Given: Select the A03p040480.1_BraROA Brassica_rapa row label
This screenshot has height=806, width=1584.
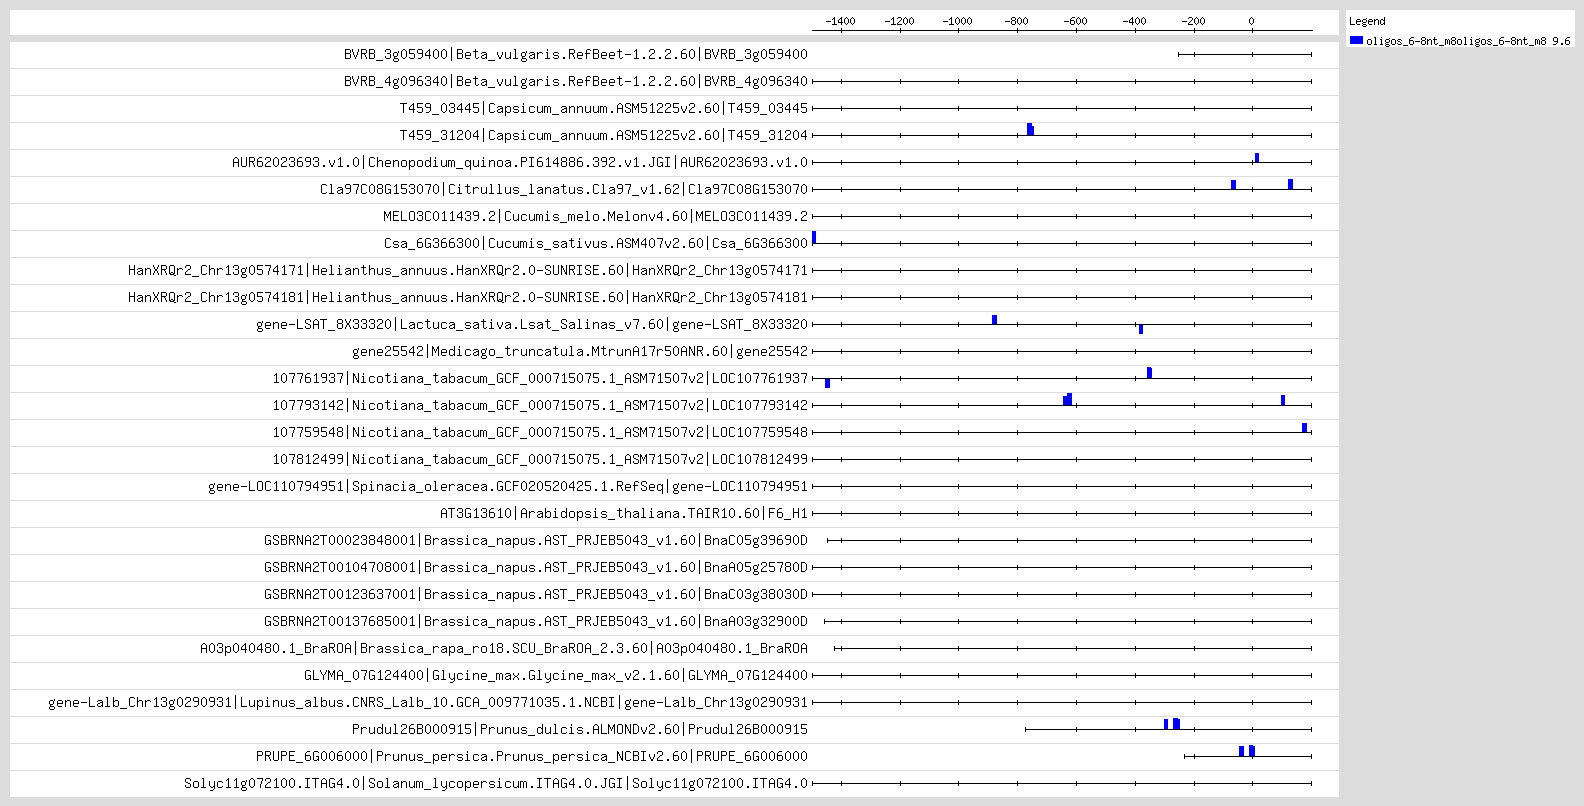Looking at the screenshot, I should tap(504, 648).
